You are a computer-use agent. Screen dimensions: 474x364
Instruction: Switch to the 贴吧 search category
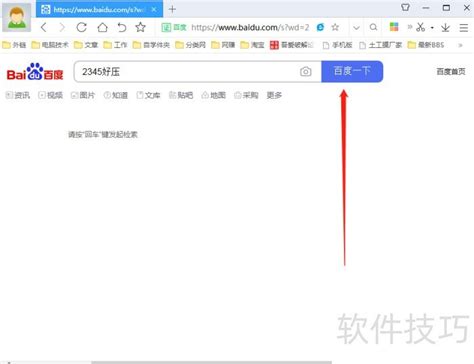[181, 95]
